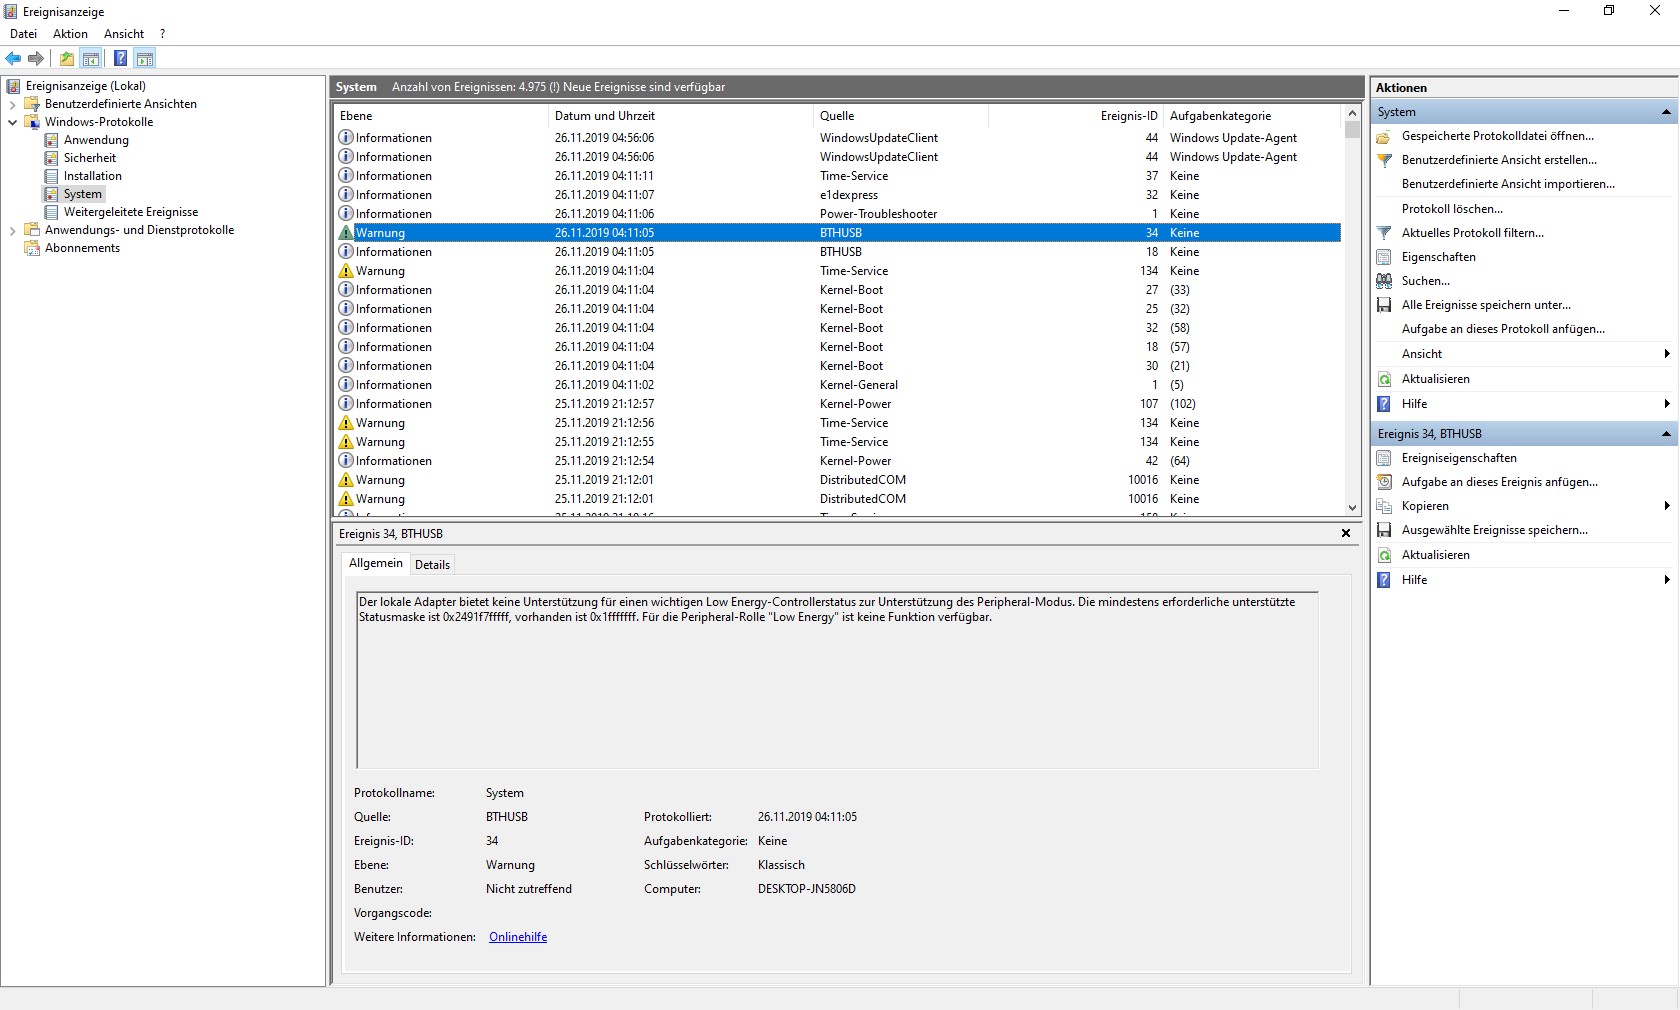Select the Sicherheit log icon in the tree
This screenshot has width=1680, height=1010.
click(51, 158)
